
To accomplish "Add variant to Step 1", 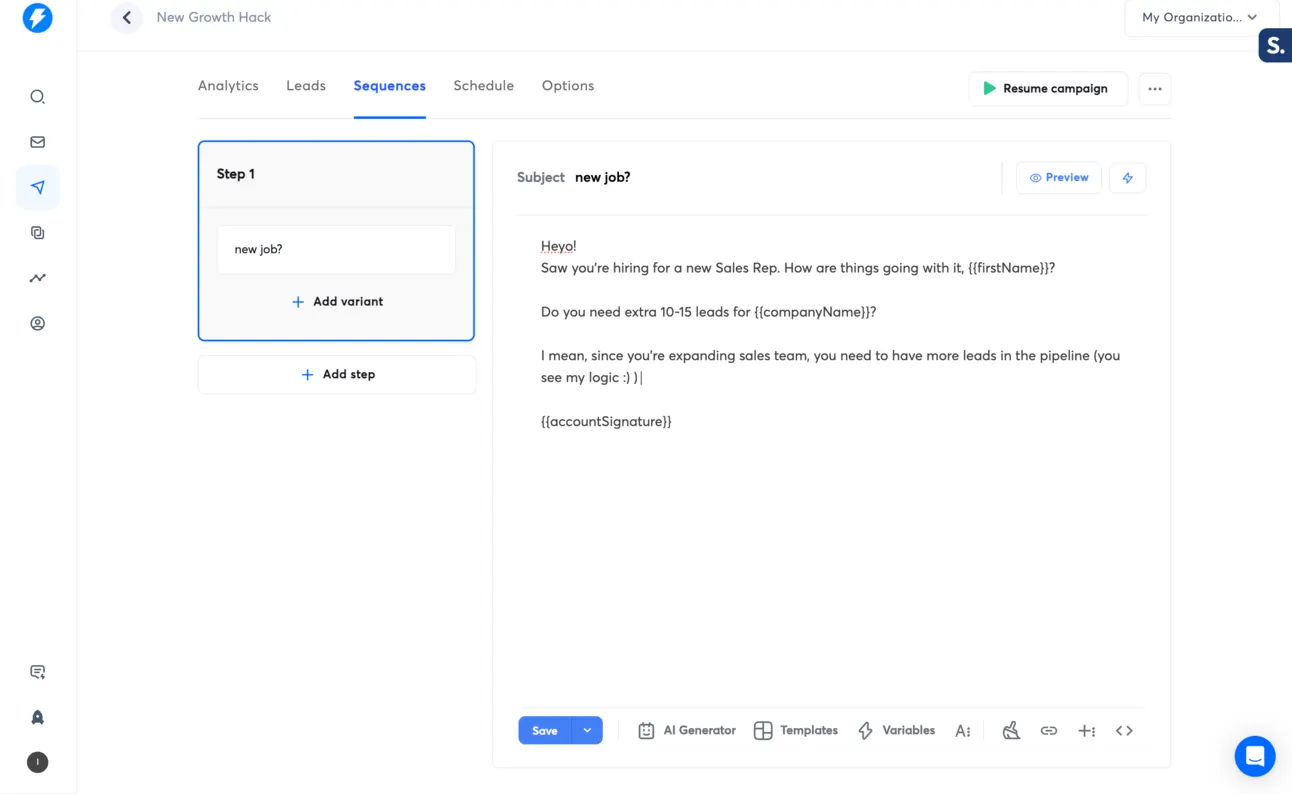I will (337, 302).
